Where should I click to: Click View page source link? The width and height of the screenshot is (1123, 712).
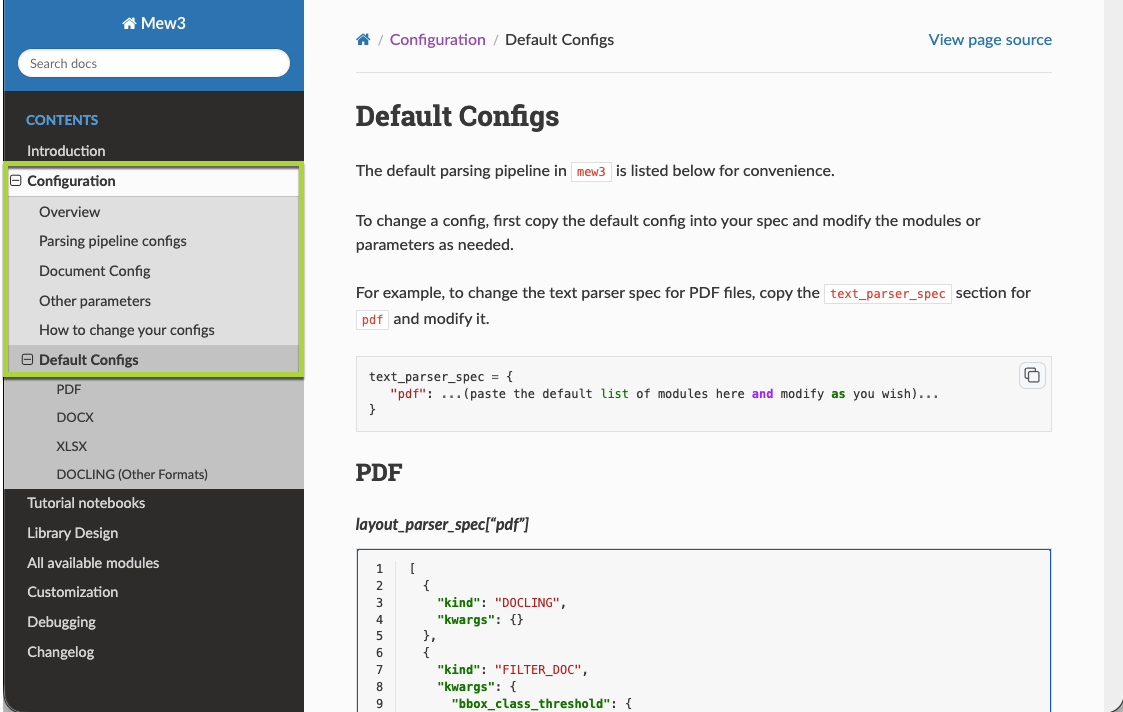tap(989, 40)
